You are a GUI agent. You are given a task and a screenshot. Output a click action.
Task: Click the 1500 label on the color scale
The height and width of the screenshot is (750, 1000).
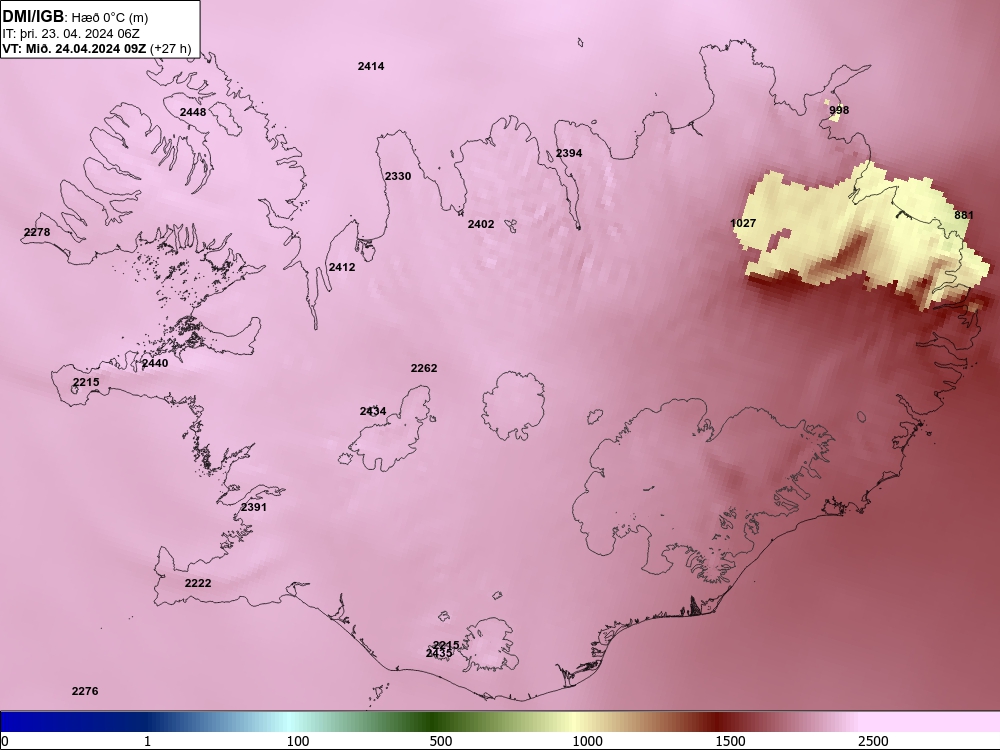point(730,741)
